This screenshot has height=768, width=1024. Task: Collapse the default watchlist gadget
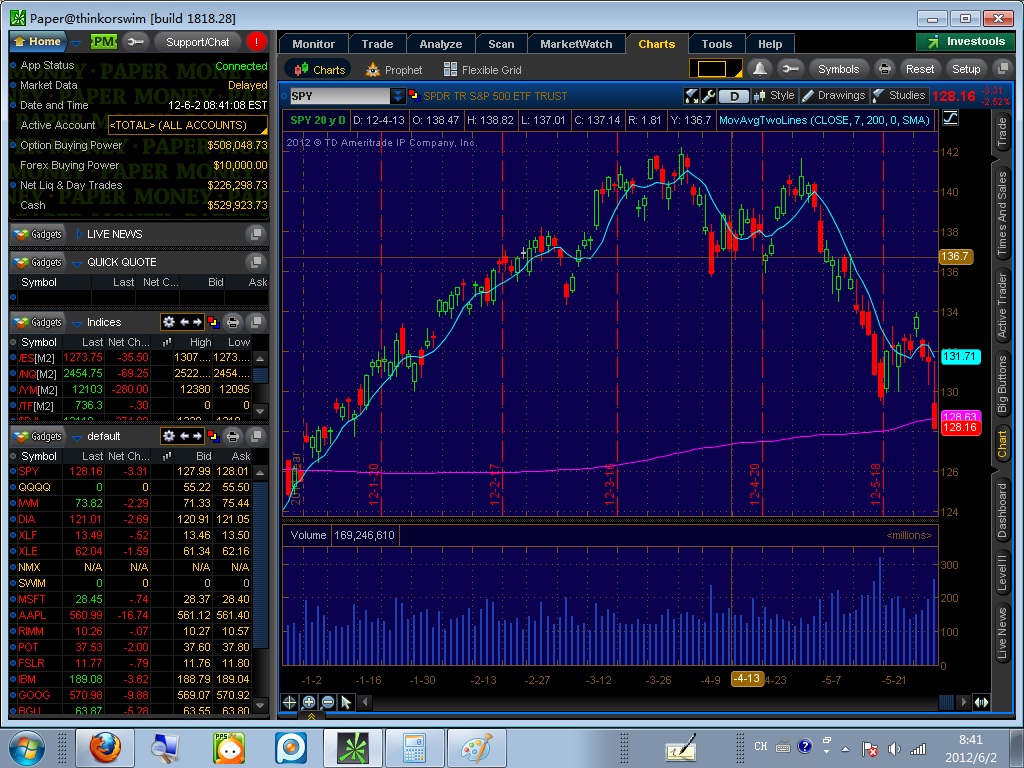click(x=79, y=436)
